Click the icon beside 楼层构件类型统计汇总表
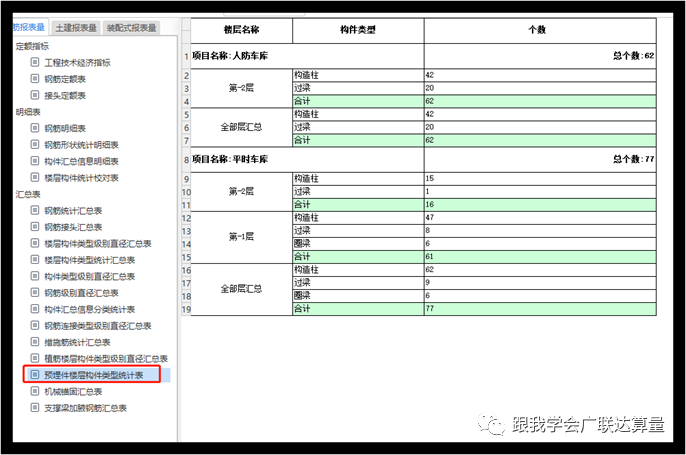Screen dimensions: 686x455 click(x=35, y=259)
